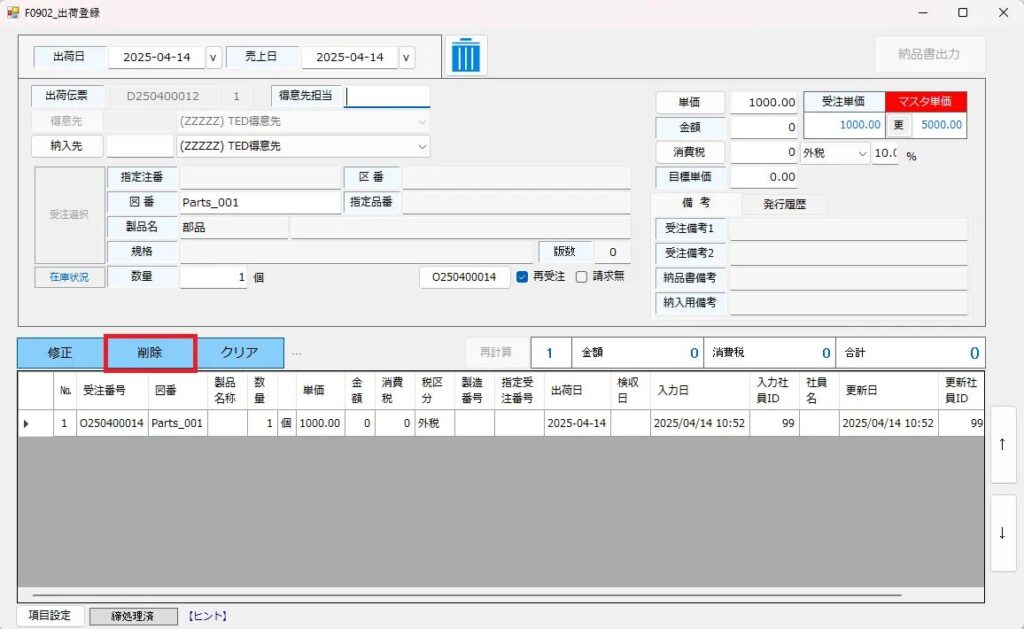Click the 再計算 button
1024x629 pixels.
496,353
